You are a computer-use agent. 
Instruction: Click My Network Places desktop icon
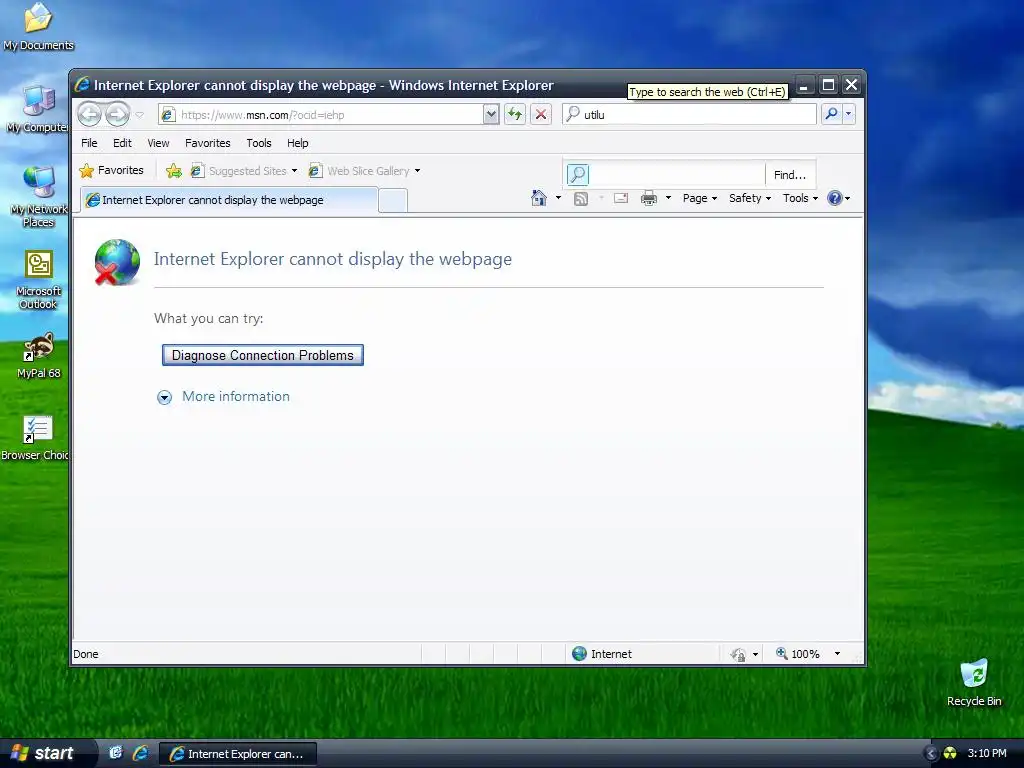(38, 196)
